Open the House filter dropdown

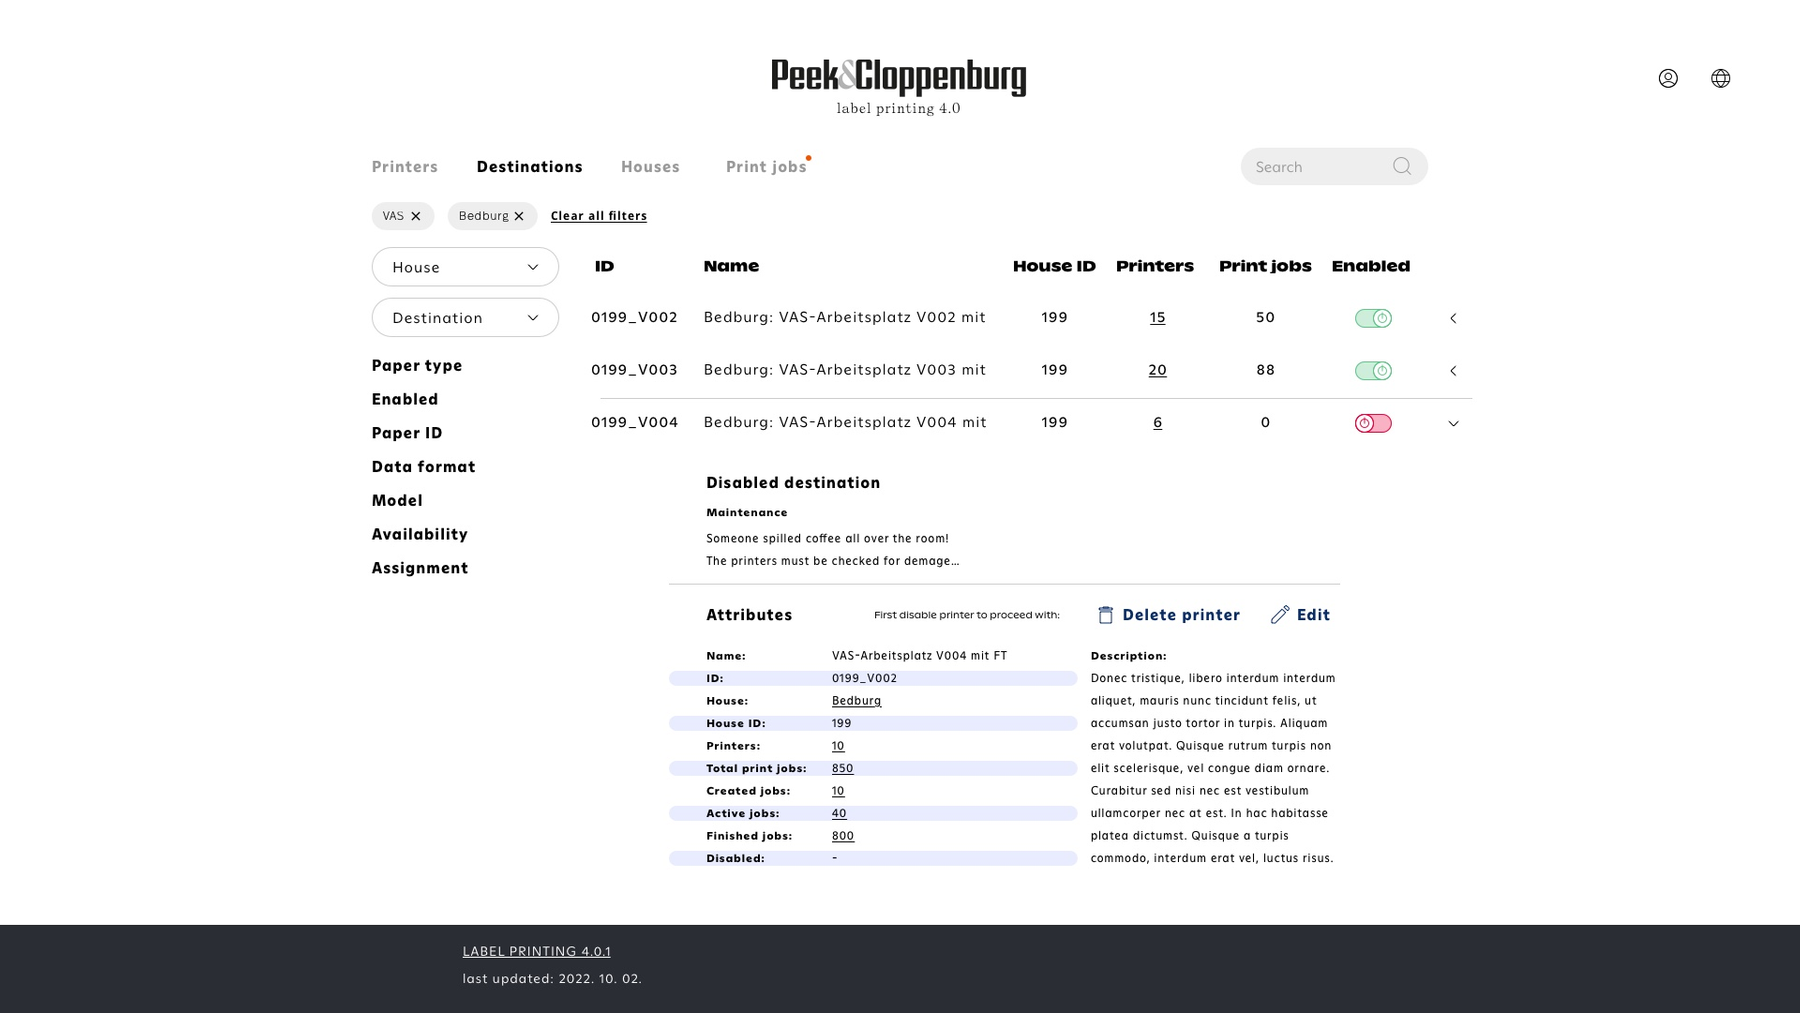(x=465, y=267)
